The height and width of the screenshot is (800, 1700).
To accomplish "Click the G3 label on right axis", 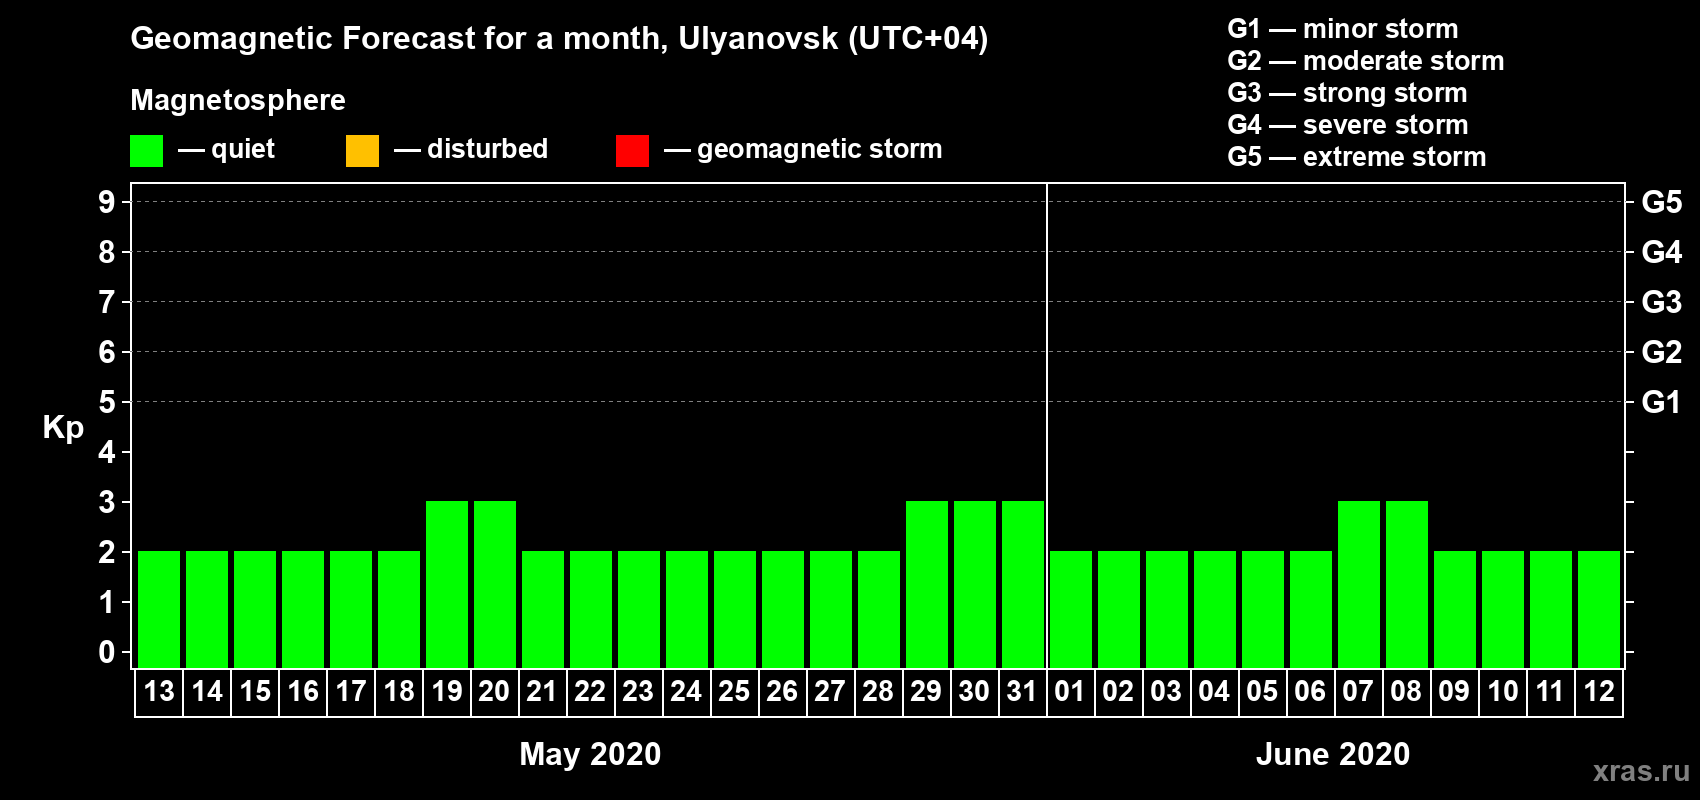I will coord(1662,302).
